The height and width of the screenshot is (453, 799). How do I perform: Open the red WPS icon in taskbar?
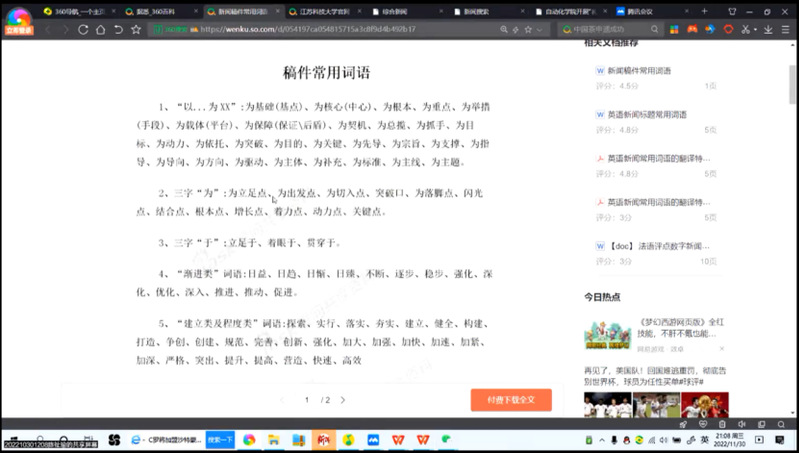(x=397, y=439)
